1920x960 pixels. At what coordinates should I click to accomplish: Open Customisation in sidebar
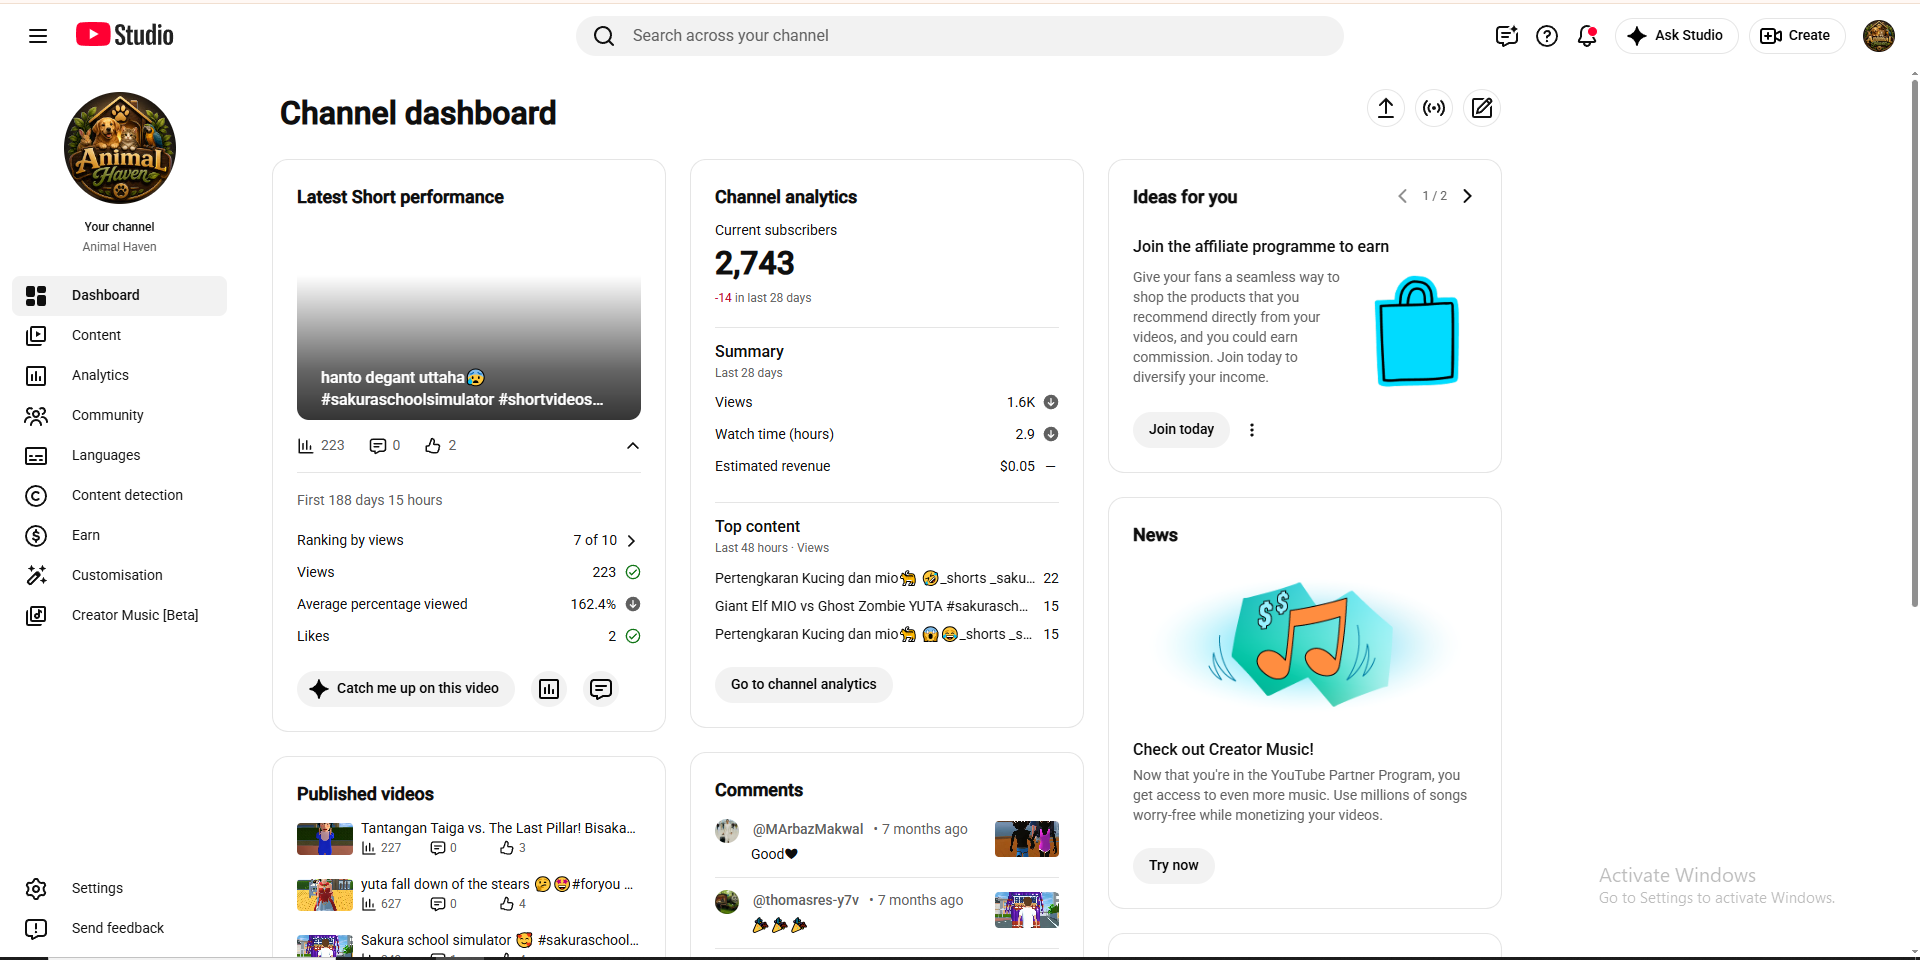click(x=120, y=576)
